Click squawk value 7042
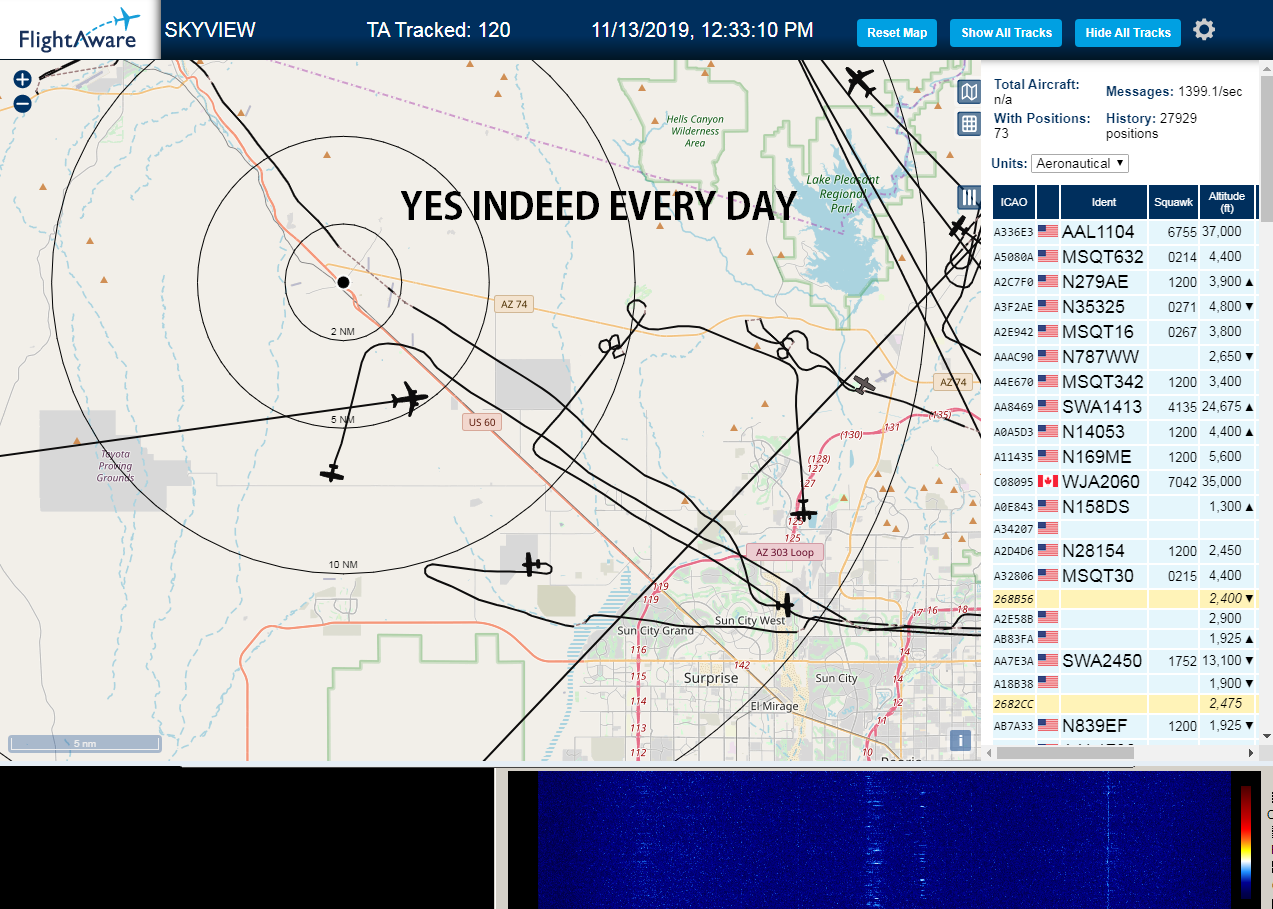The height and width of the screenshot is (909, 1273). pos(1182,481)
